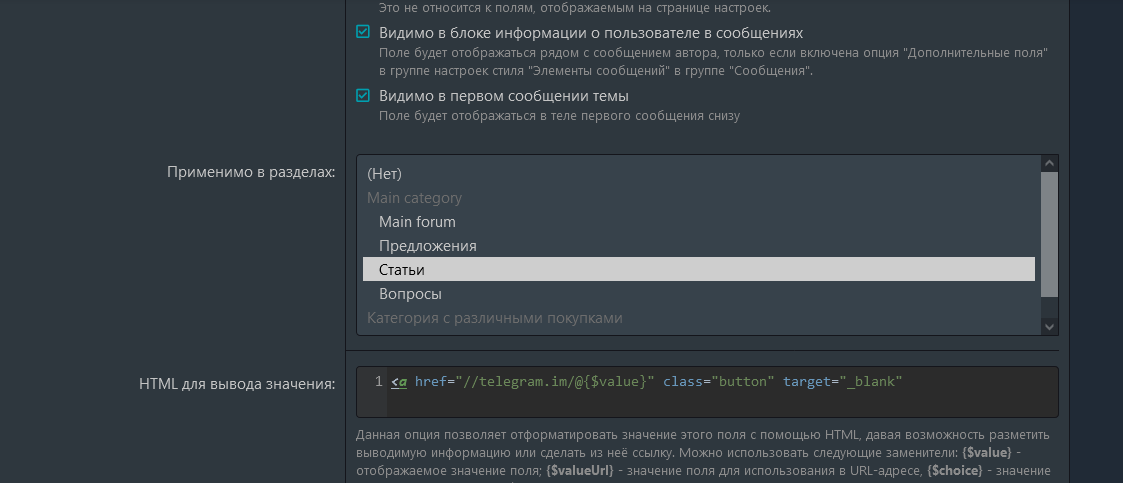The height and width of the screenshot is (483, 1123).
Task: Uncheck "Видимо в первом сообщении темы" checkbox
Action: 363,96
